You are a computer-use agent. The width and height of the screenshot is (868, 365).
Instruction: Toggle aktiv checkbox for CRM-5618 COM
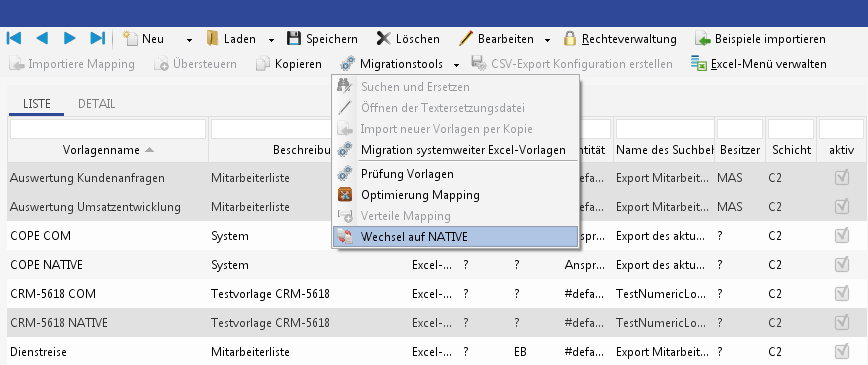842,293
